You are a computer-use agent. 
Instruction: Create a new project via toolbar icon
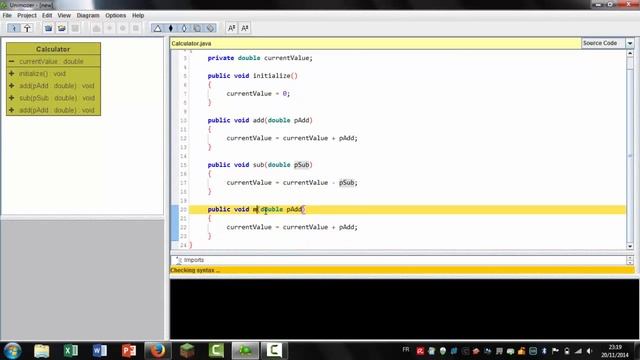coord(48,28)
